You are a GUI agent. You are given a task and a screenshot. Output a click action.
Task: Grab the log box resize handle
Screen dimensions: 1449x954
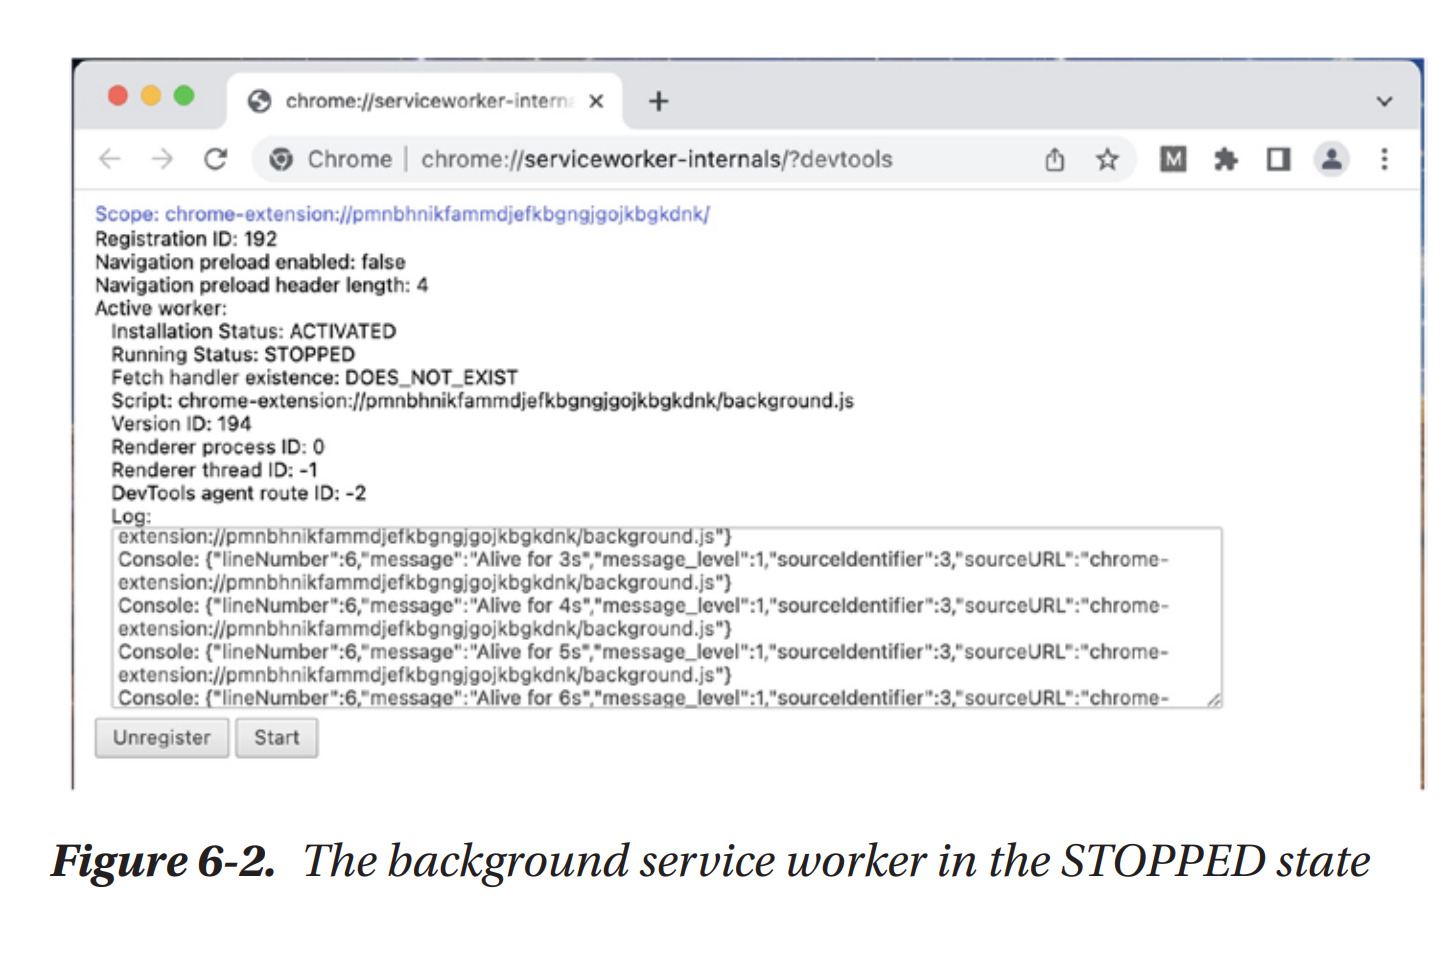(1213, 700)
